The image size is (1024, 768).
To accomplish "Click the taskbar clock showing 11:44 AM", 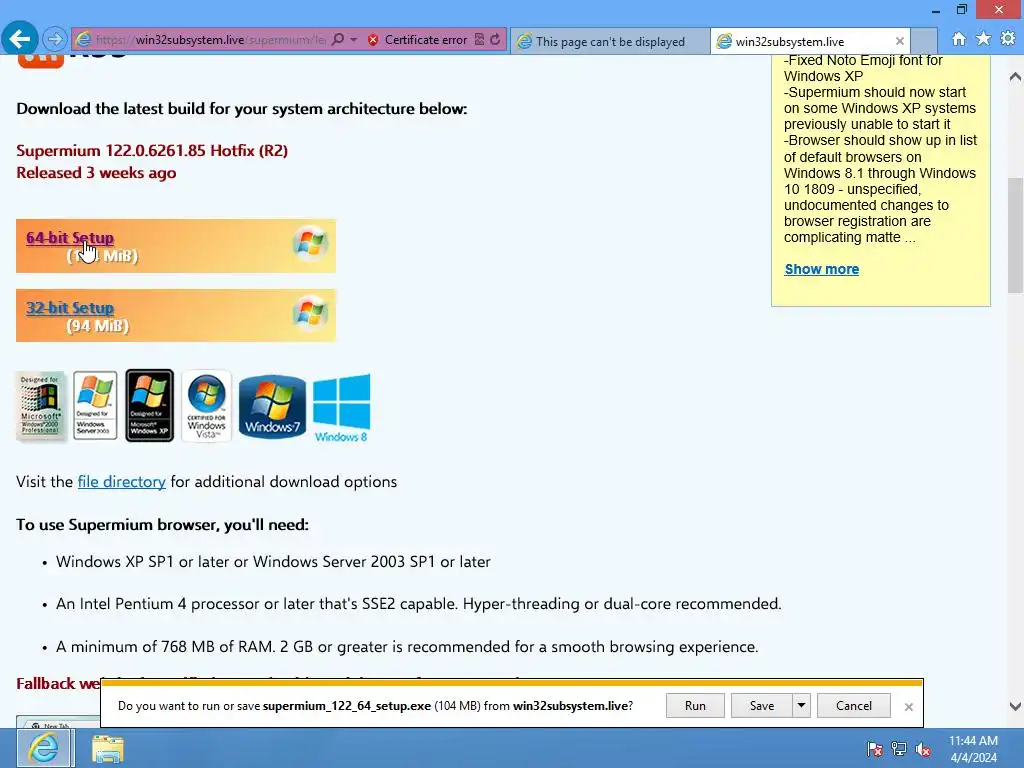I will coord(973,748).
